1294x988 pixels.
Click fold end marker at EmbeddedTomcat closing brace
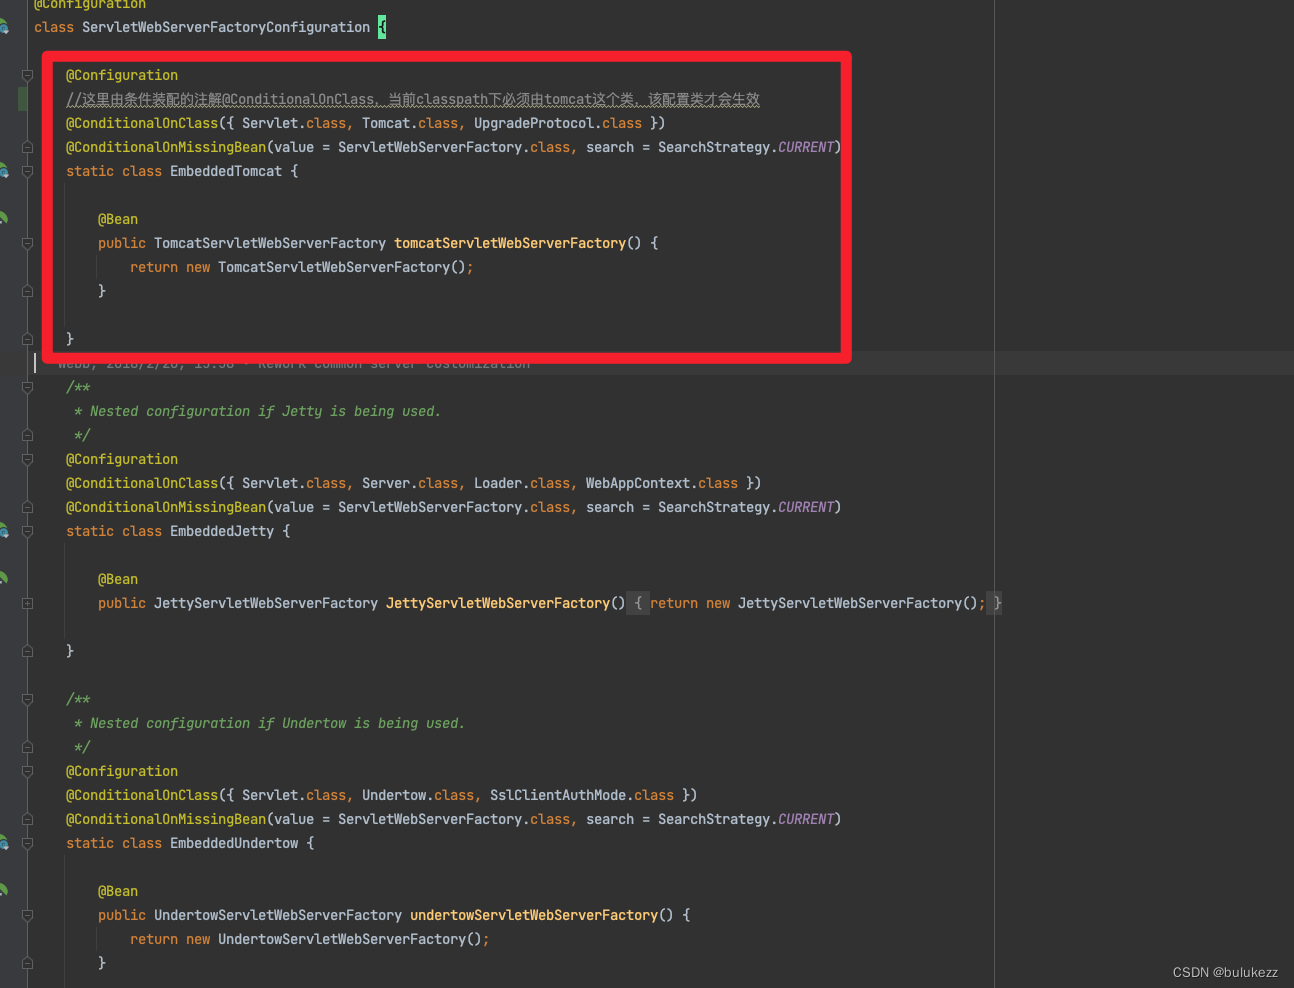pyautogui.click(x=27, y=339)
